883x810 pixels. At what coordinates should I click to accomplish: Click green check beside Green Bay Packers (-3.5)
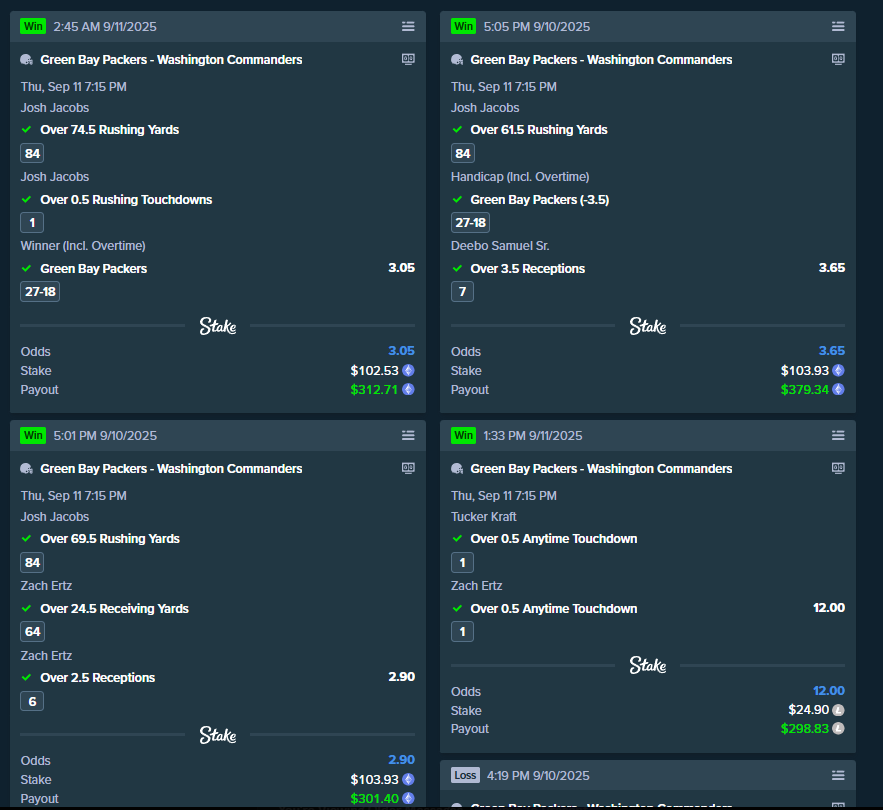tap(457, 199)
